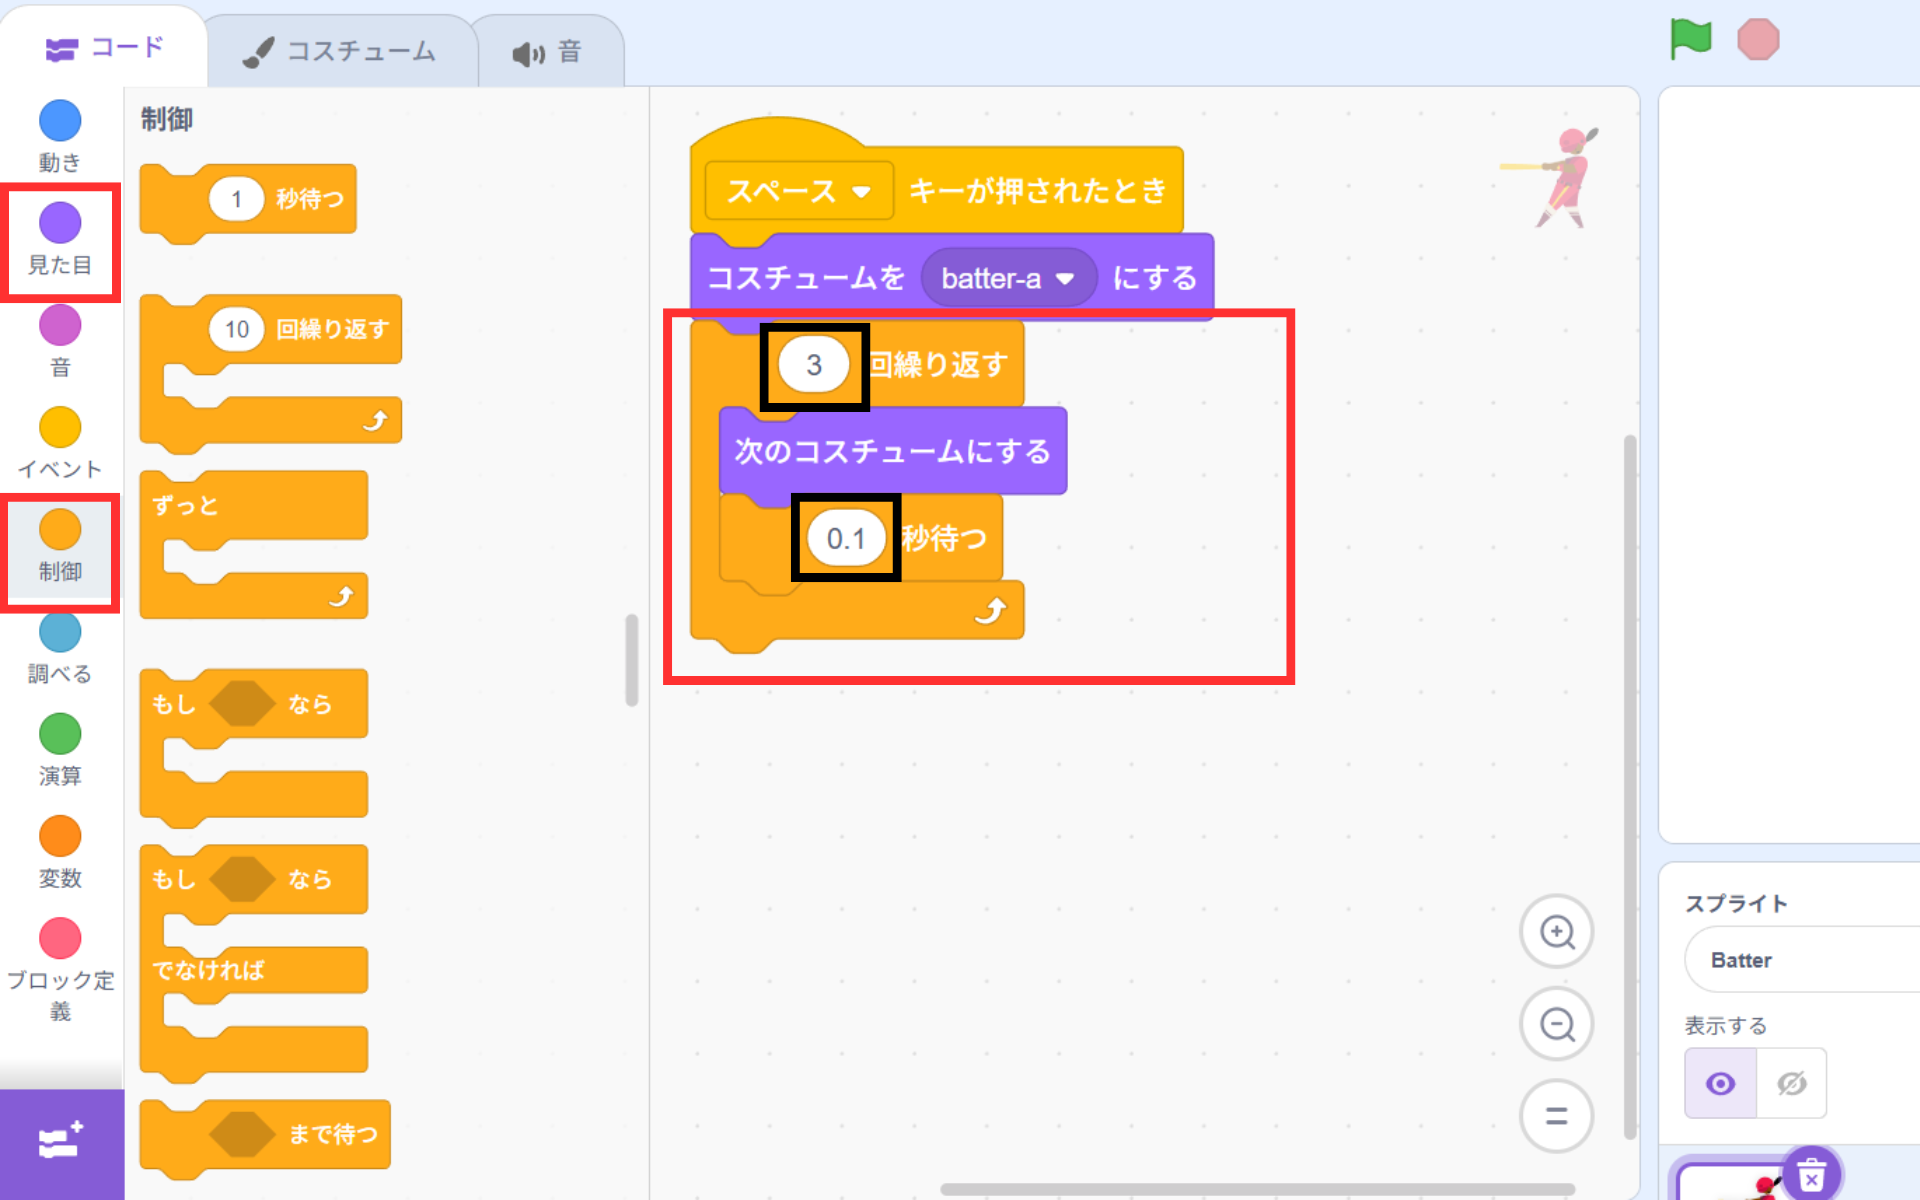This screenshot has width=1920, height=1200.
Task: Click the red stop button
Action: pos(1758,40)
